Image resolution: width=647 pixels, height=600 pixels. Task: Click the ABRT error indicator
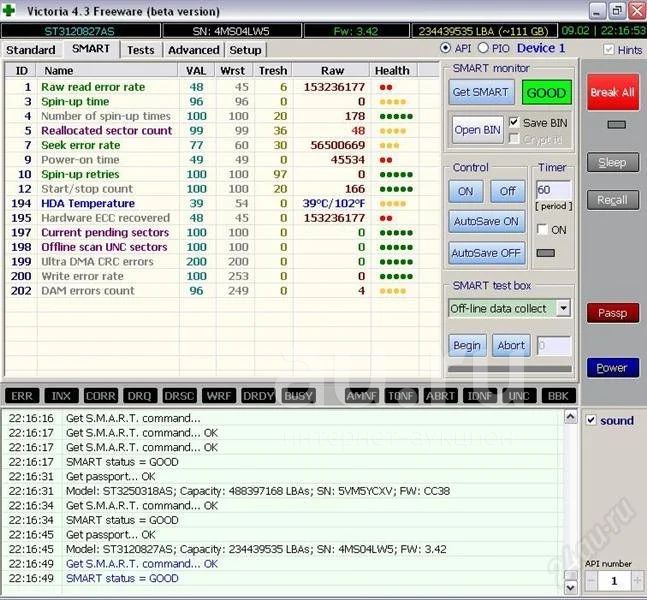tap(440, 396)
